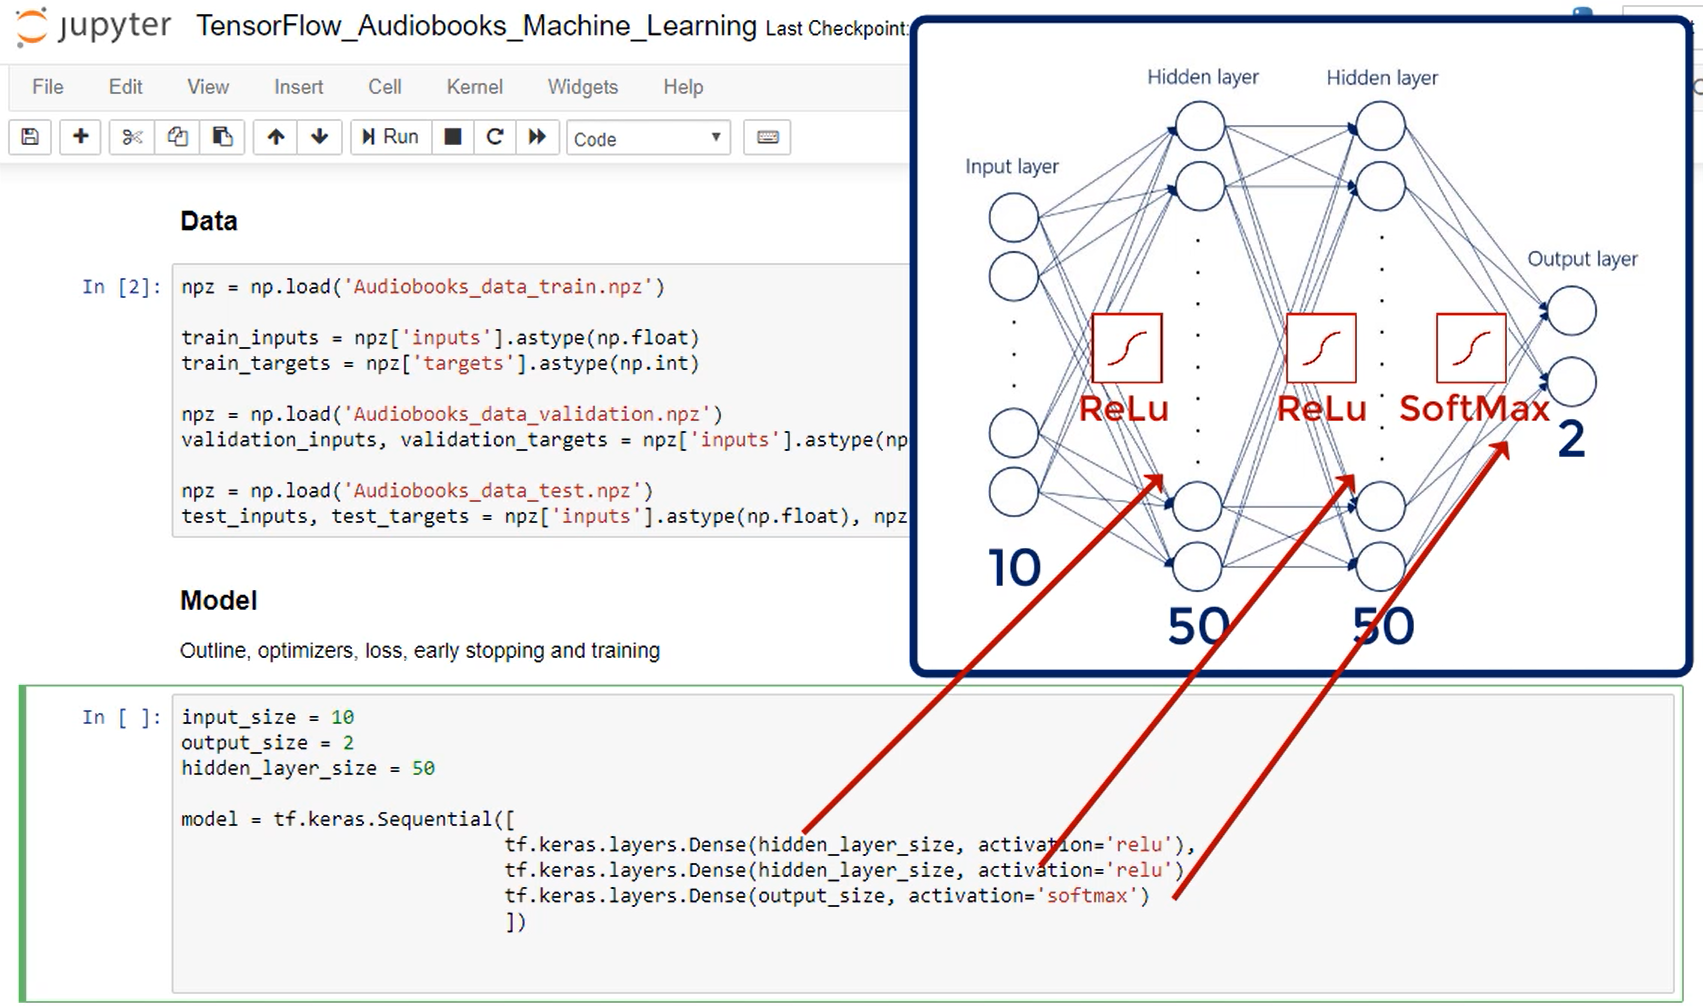
Task: Paste cells below
Action: 222,137
